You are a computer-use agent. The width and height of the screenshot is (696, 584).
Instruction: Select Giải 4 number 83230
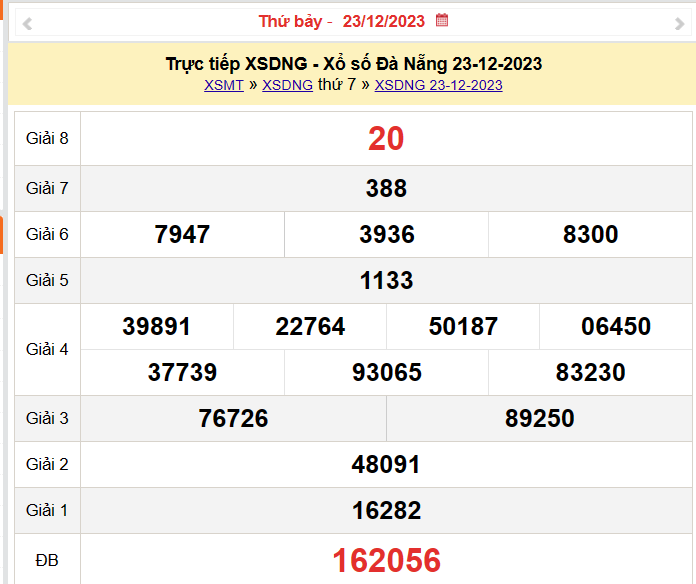590,372
